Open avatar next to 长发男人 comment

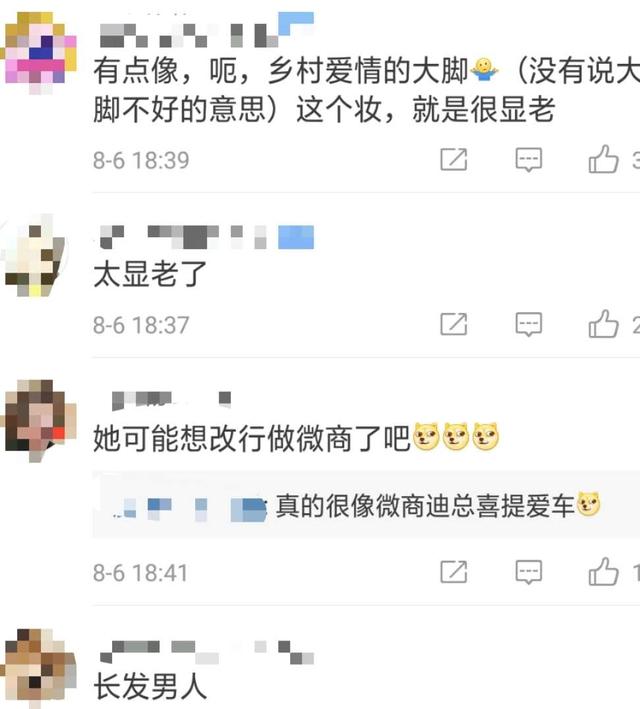pos(39,668)
